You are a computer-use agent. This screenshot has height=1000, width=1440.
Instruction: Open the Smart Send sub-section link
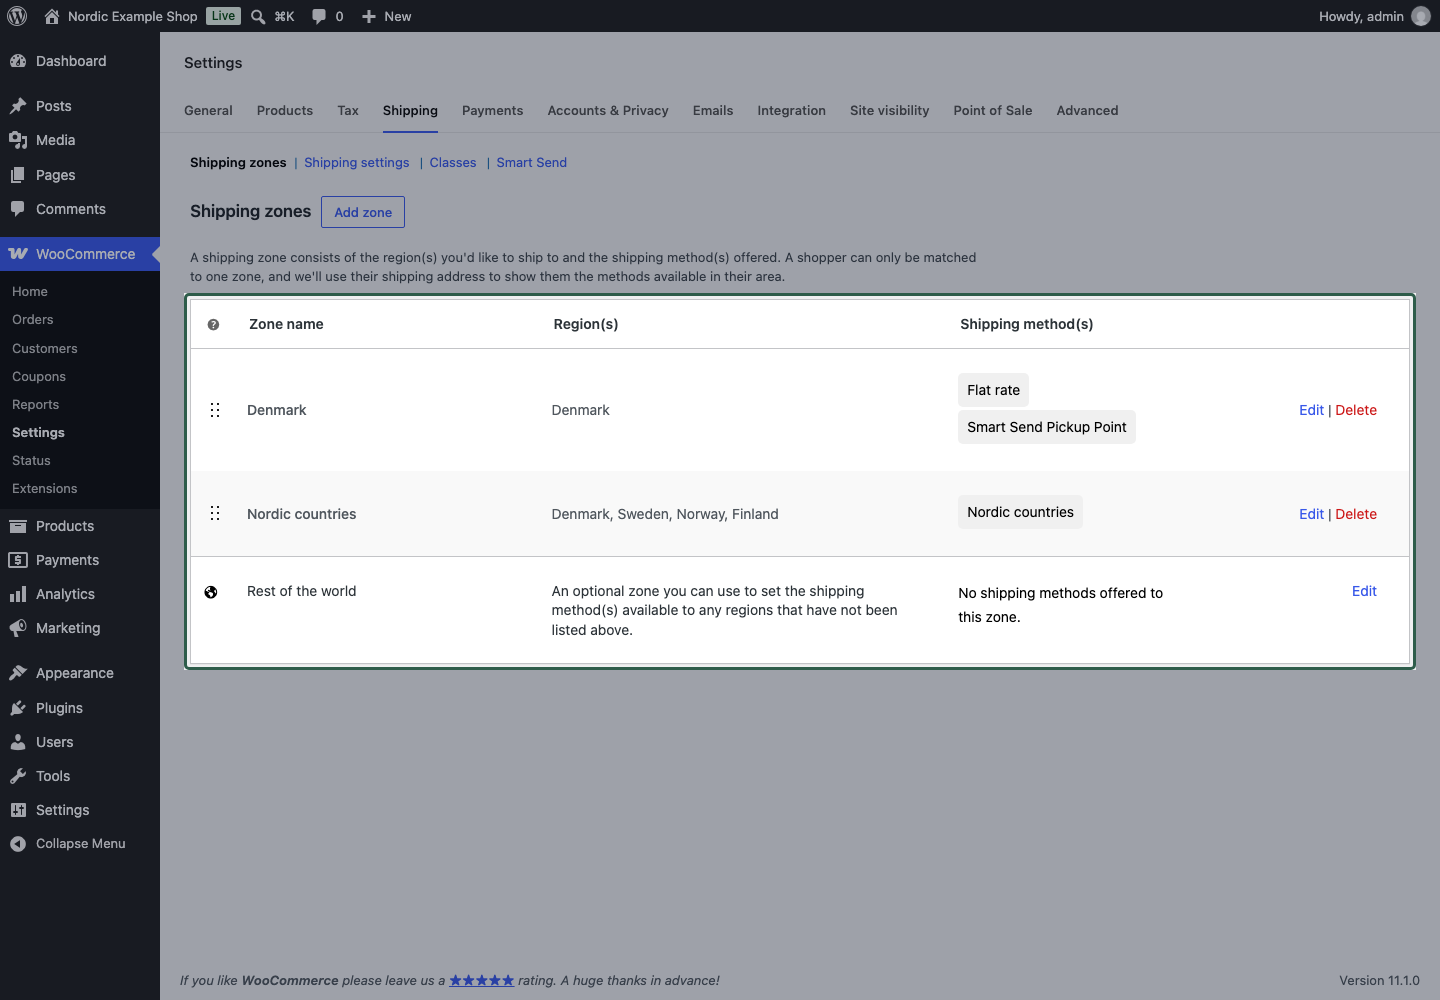pyautogui.click(x=531, y=163)
